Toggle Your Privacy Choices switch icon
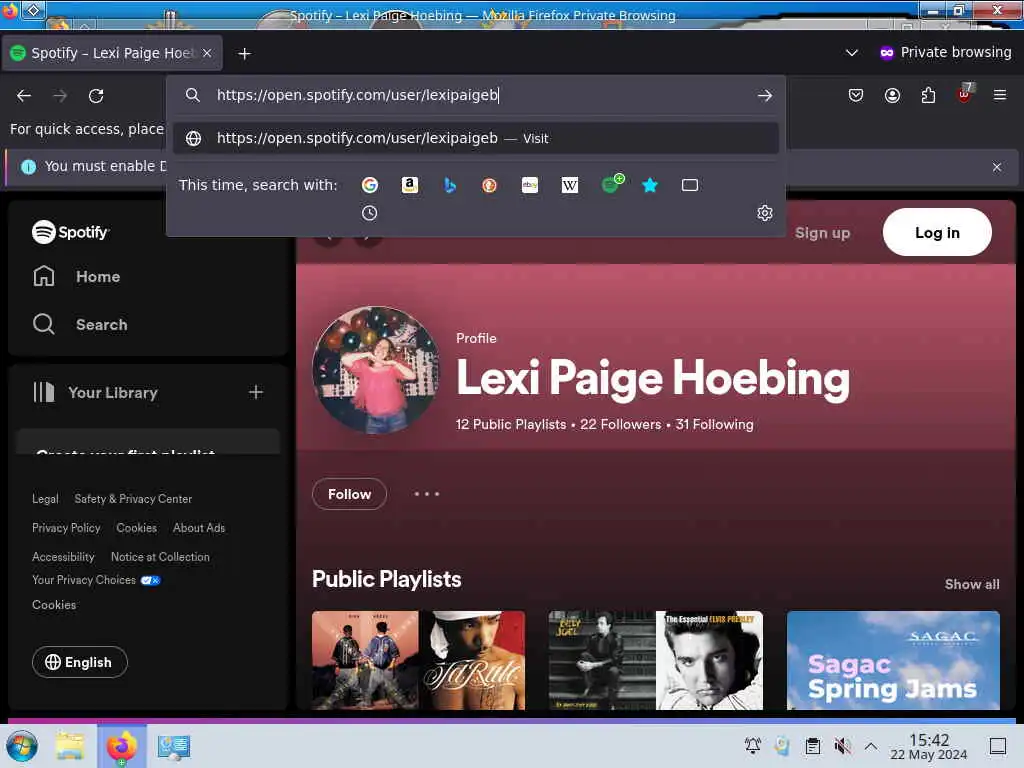The width and height of the screenshot is (1024, 768). click(150, 580)
